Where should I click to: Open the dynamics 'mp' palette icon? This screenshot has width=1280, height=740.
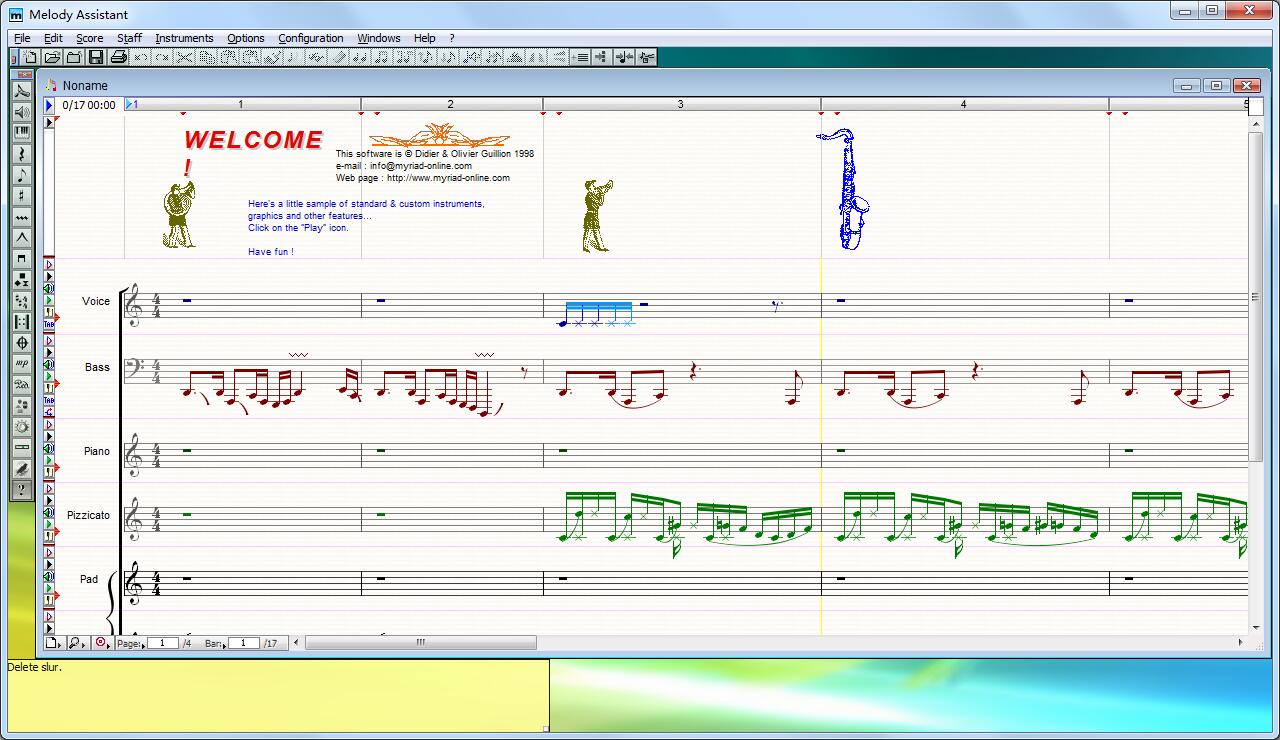click(21, 364)
